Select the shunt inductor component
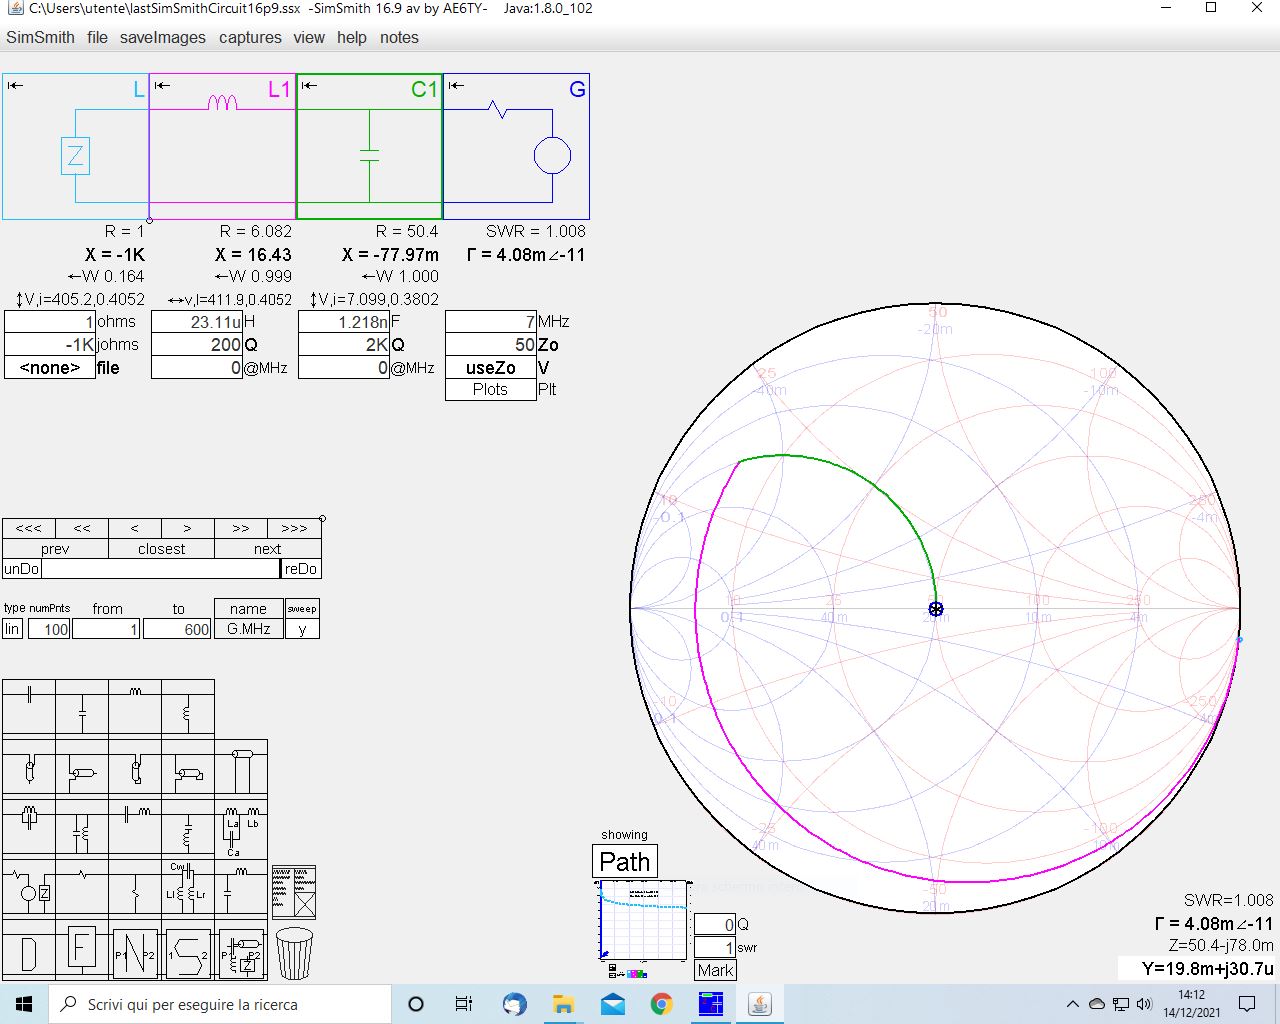The image size is (1280, 1024). (188, 707)
